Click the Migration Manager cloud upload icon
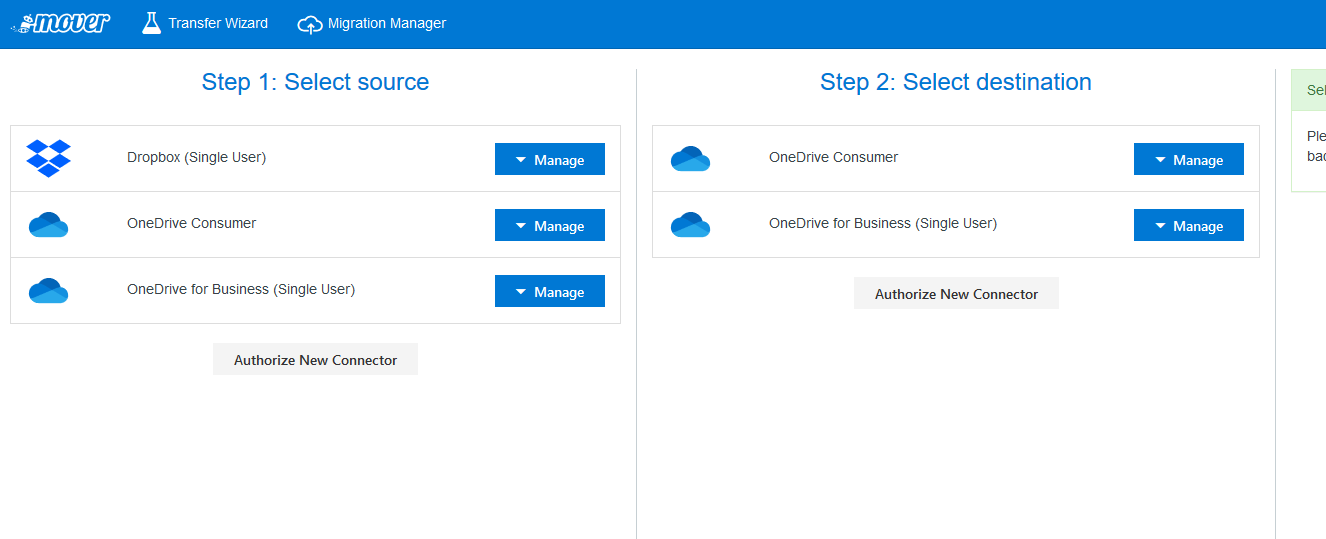1326x539 pixels. 310,24
